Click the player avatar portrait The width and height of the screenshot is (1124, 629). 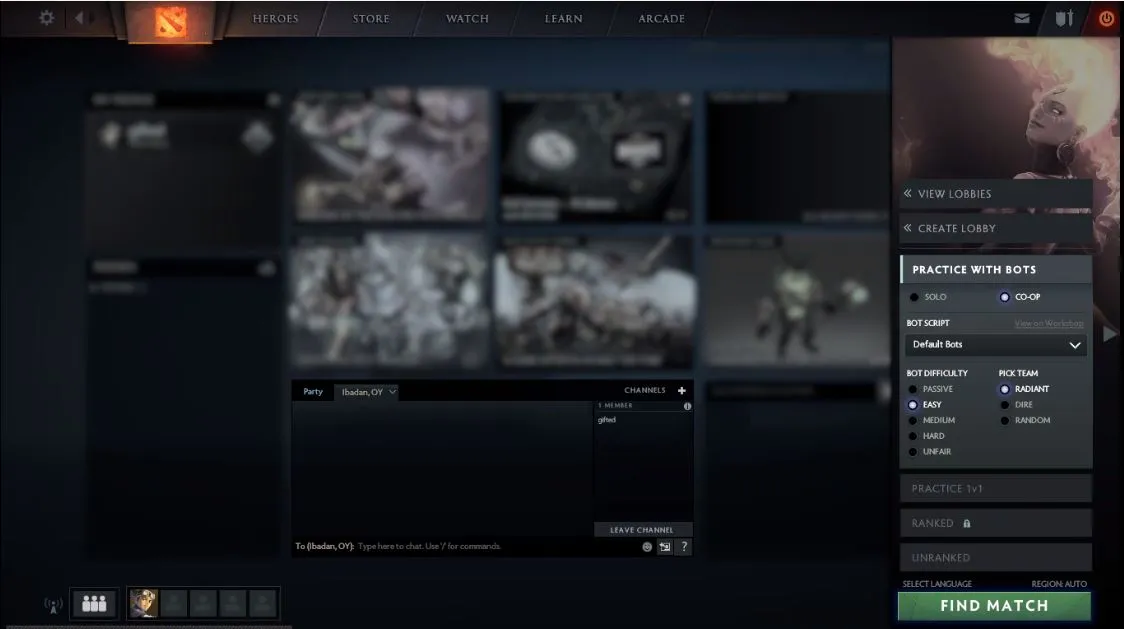coord(143,603)
